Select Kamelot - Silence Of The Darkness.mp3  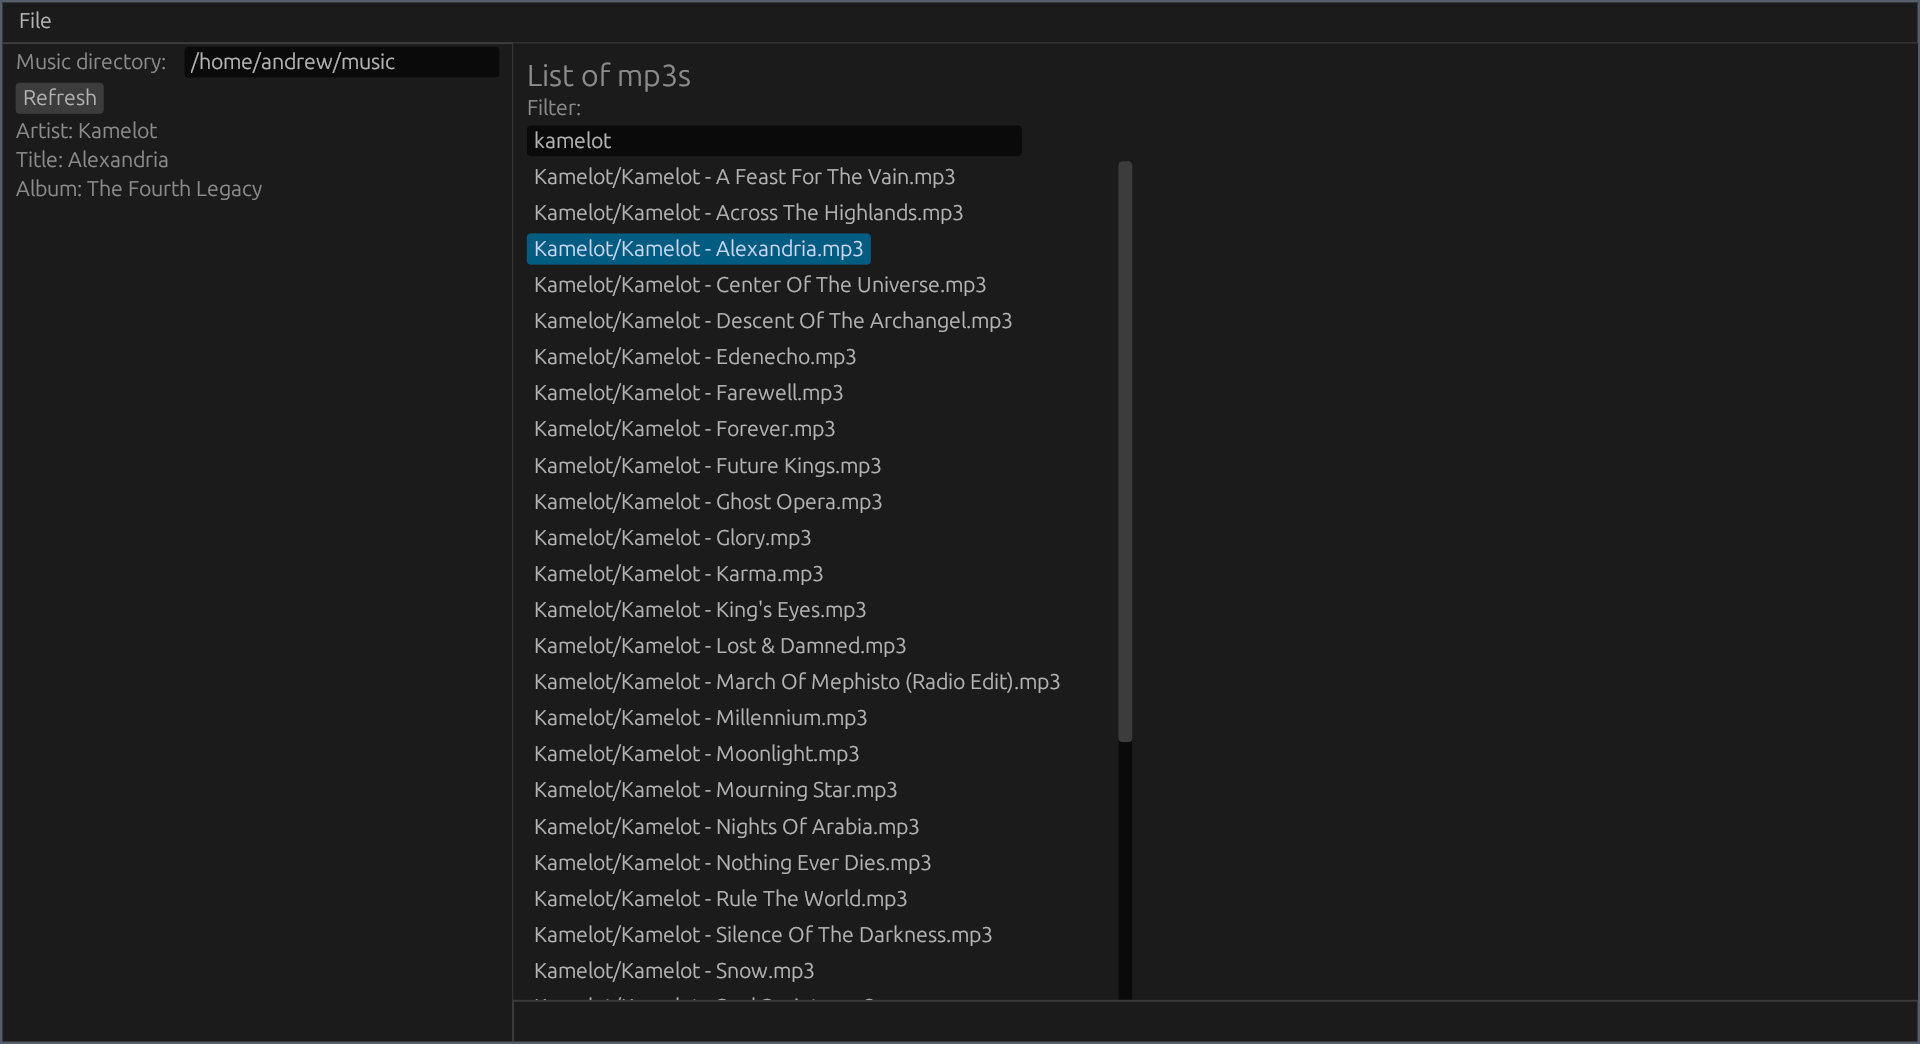tap(763, 935)
